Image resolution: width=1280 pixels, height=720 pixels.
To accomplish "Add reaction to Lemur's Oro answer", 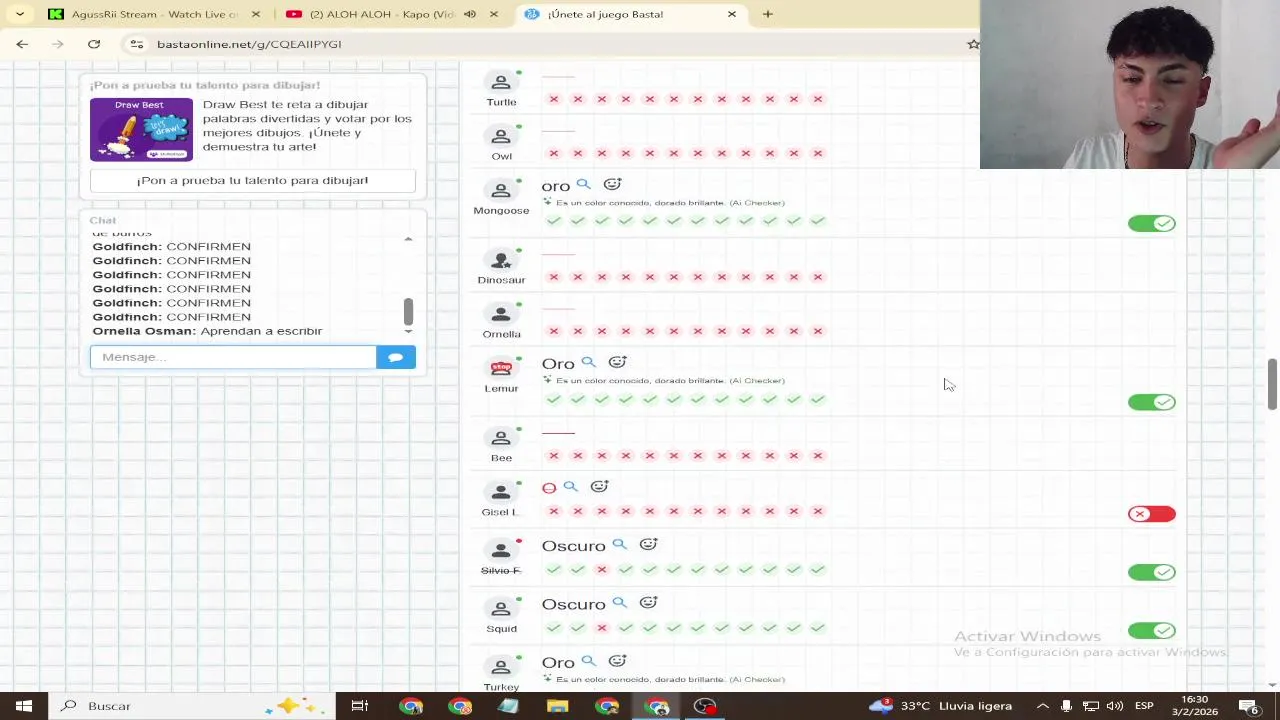I will (x=618, y=363).
